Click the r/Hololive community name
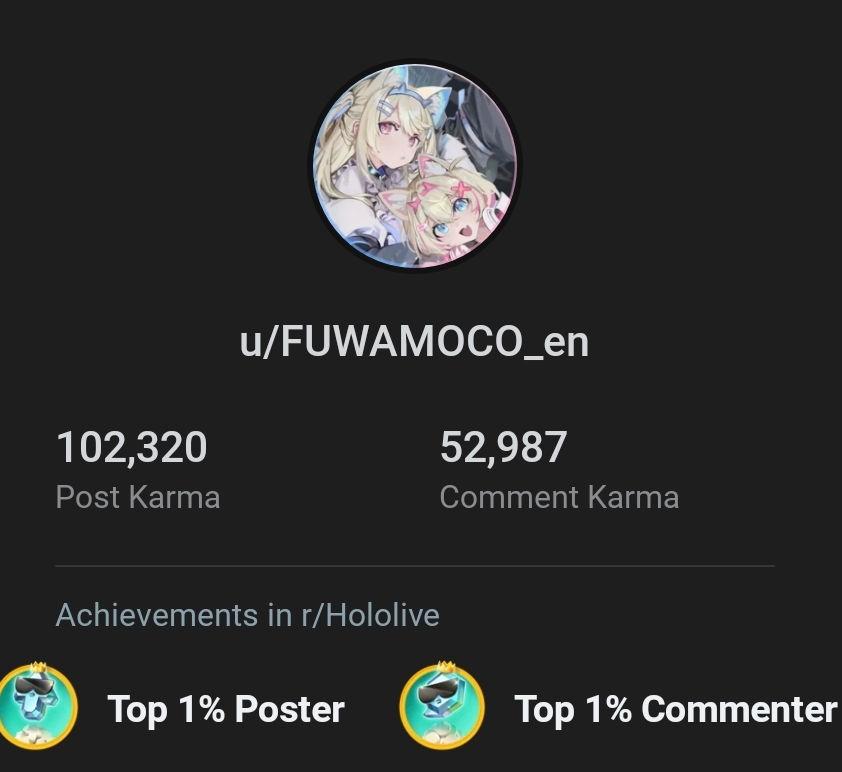Screen dimensions: 842x772 [x=370, y=615]
